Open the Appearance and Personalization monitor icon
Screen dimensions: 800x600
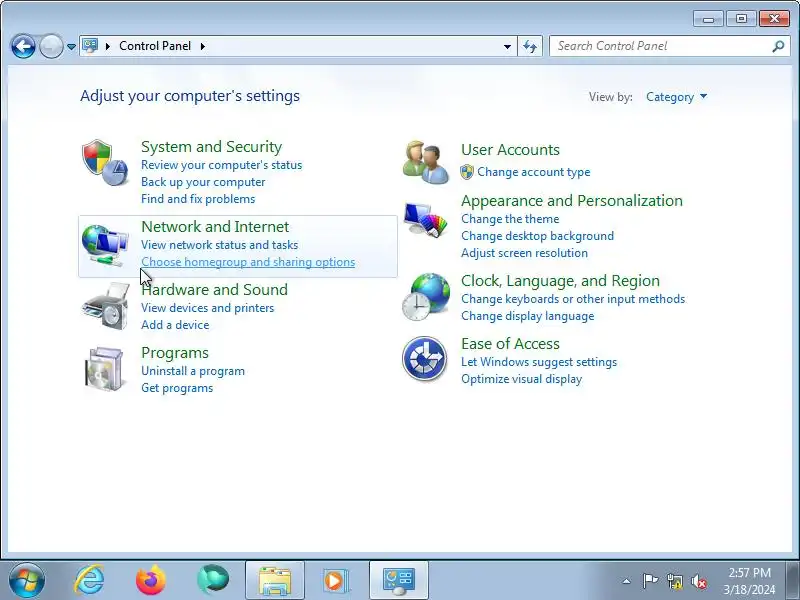(x=425, y=219)
